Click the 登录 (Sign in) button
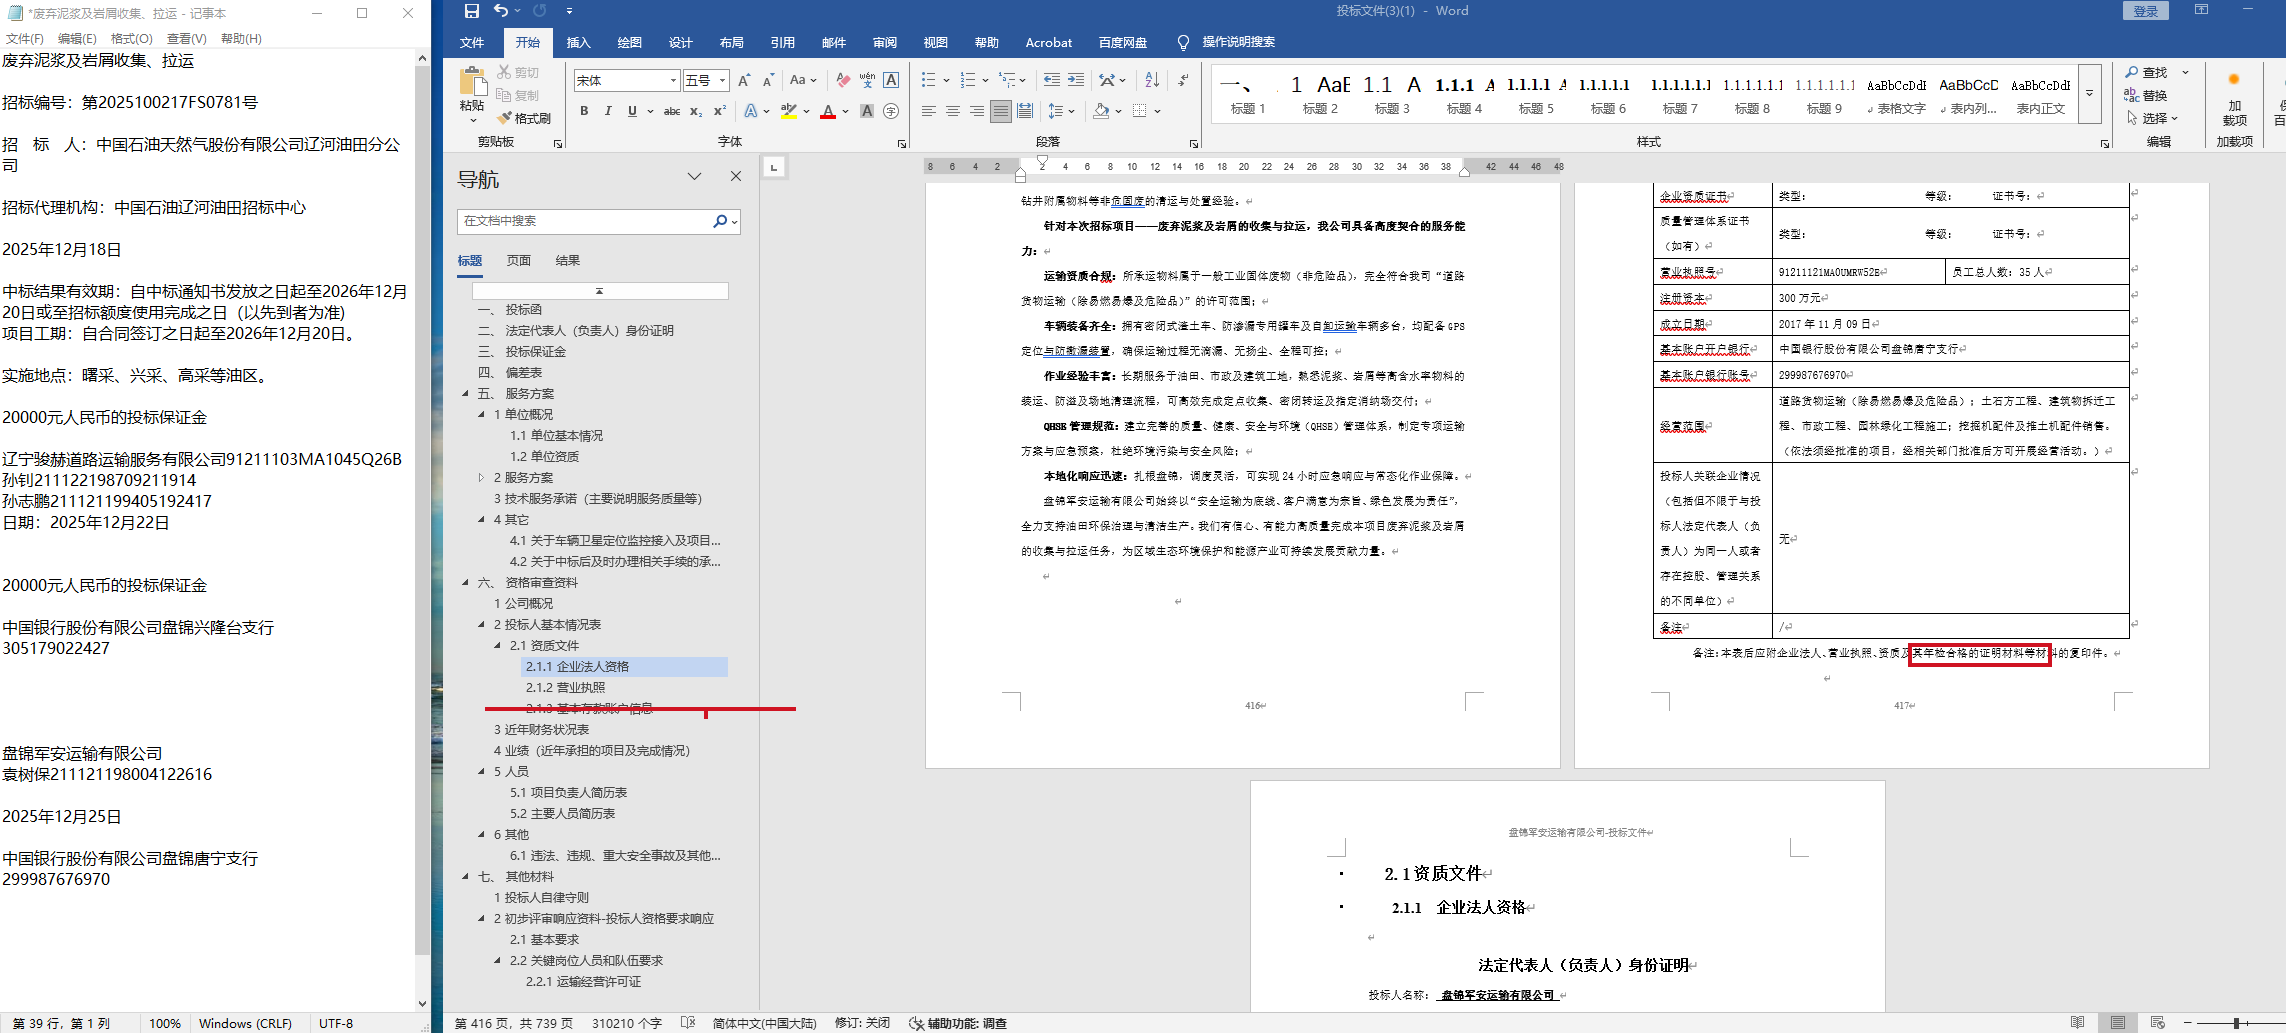 click(2146, 11)
